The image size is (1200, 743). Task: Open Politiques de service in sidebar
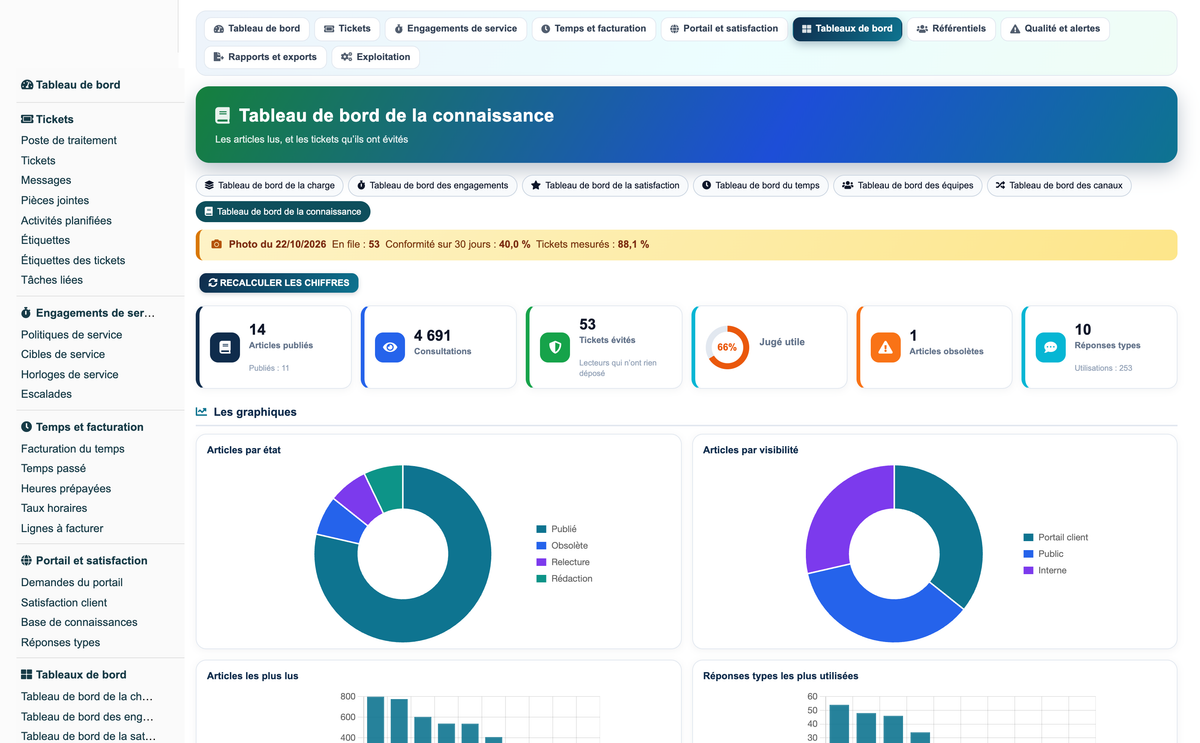[71, 335]
